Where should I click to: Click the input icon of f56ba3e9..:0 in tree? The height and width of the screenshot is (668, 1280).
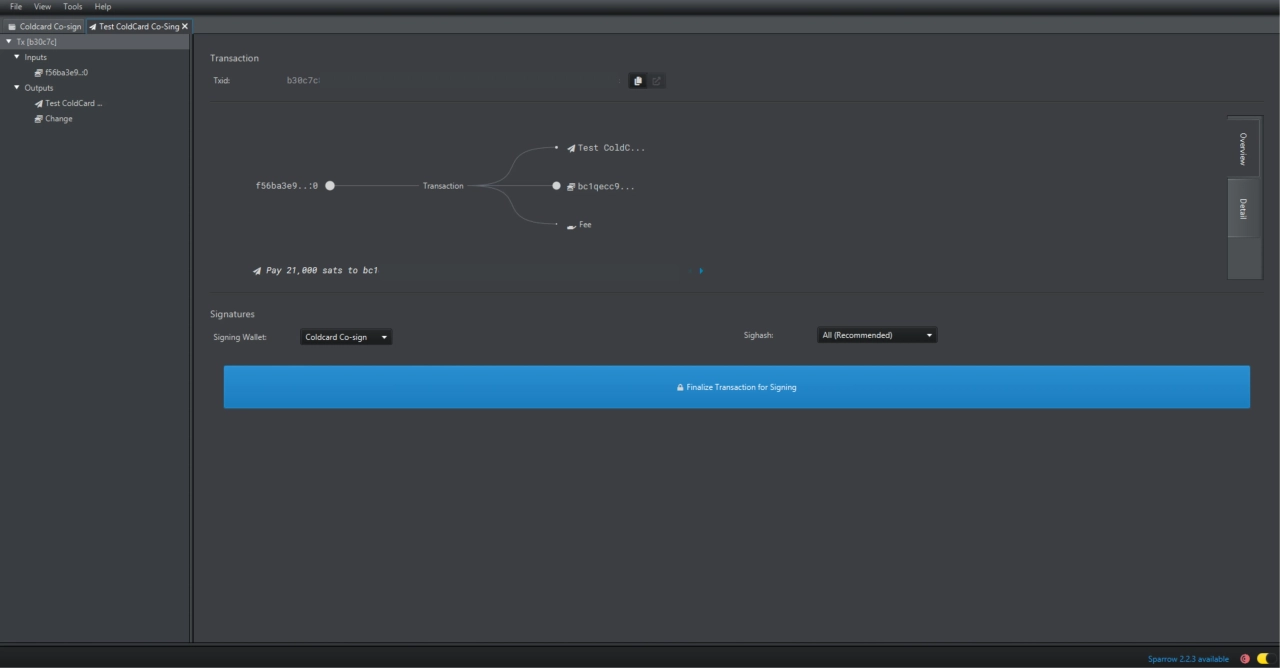[38, 73]
